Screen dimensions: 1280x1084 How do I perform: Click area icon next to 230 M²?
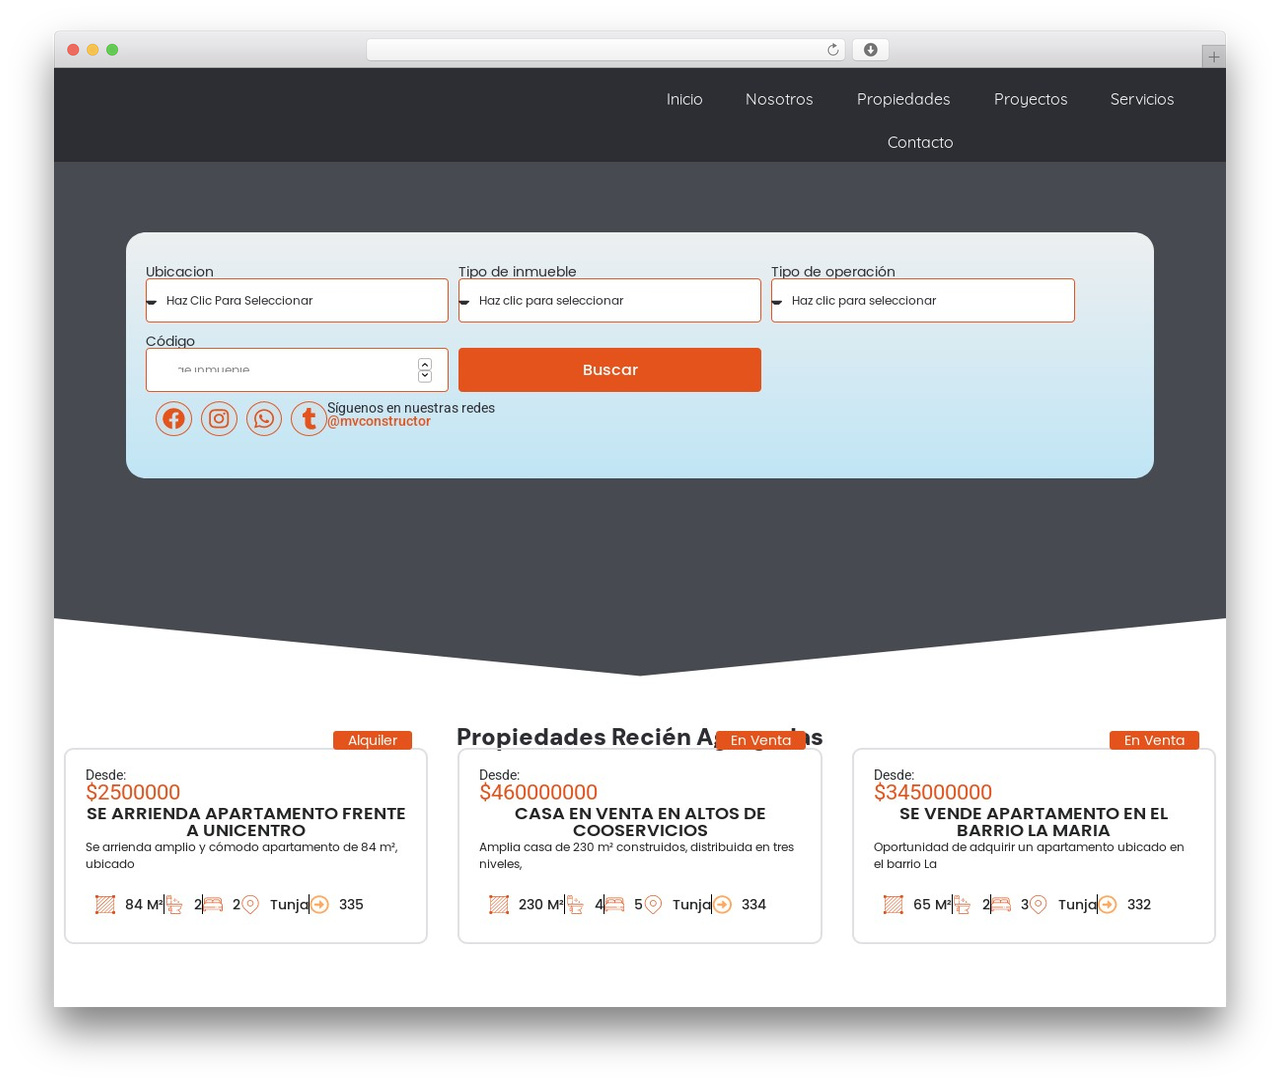tap(499, 904)
